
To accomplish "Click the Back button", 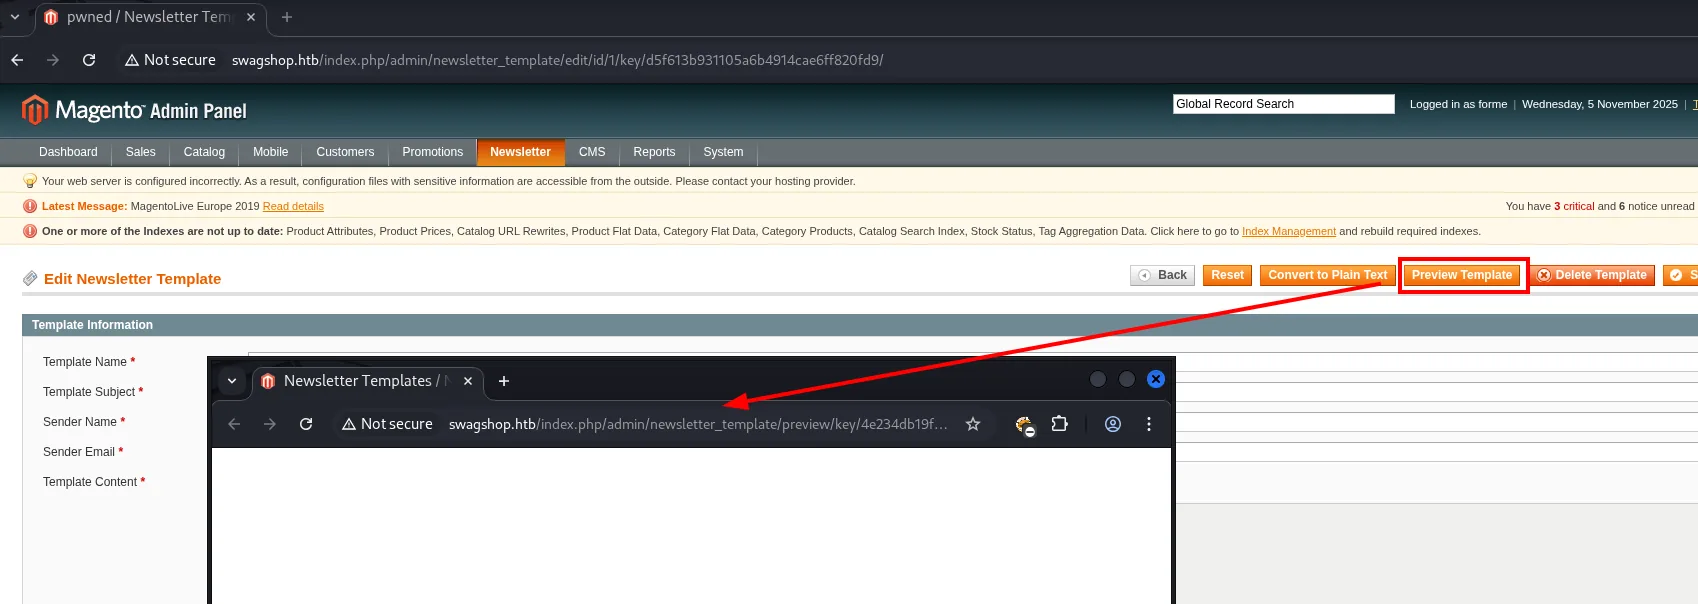I will click(1162, 275).
